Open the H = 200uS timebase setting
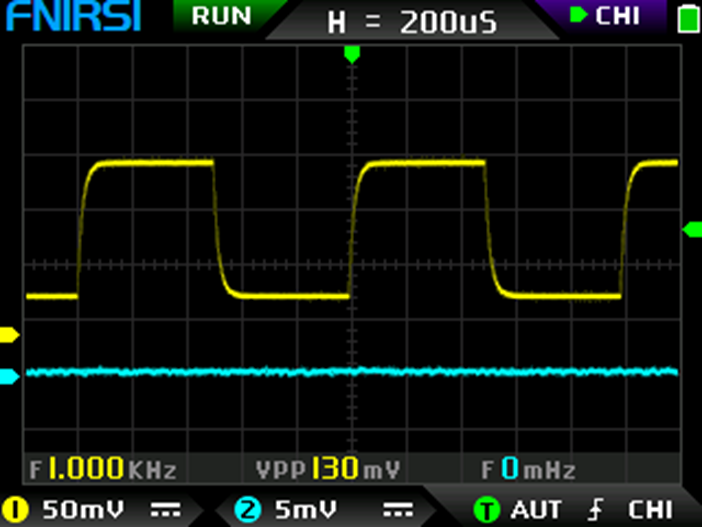This screenshot has width=702, height=527. pyautogui.click(x=412, y=22)
